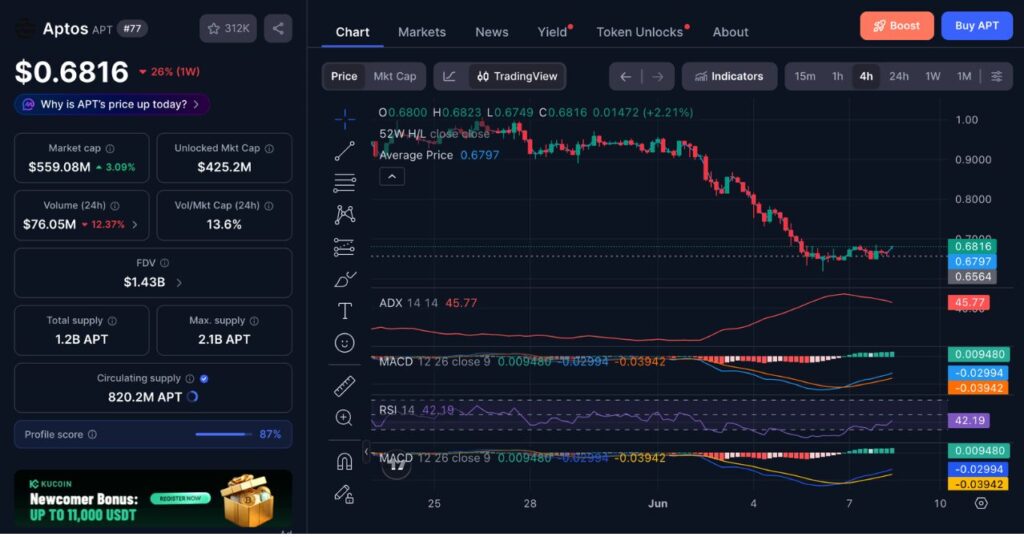Open the Token Unlocks tab

click(x=641, y=32)
